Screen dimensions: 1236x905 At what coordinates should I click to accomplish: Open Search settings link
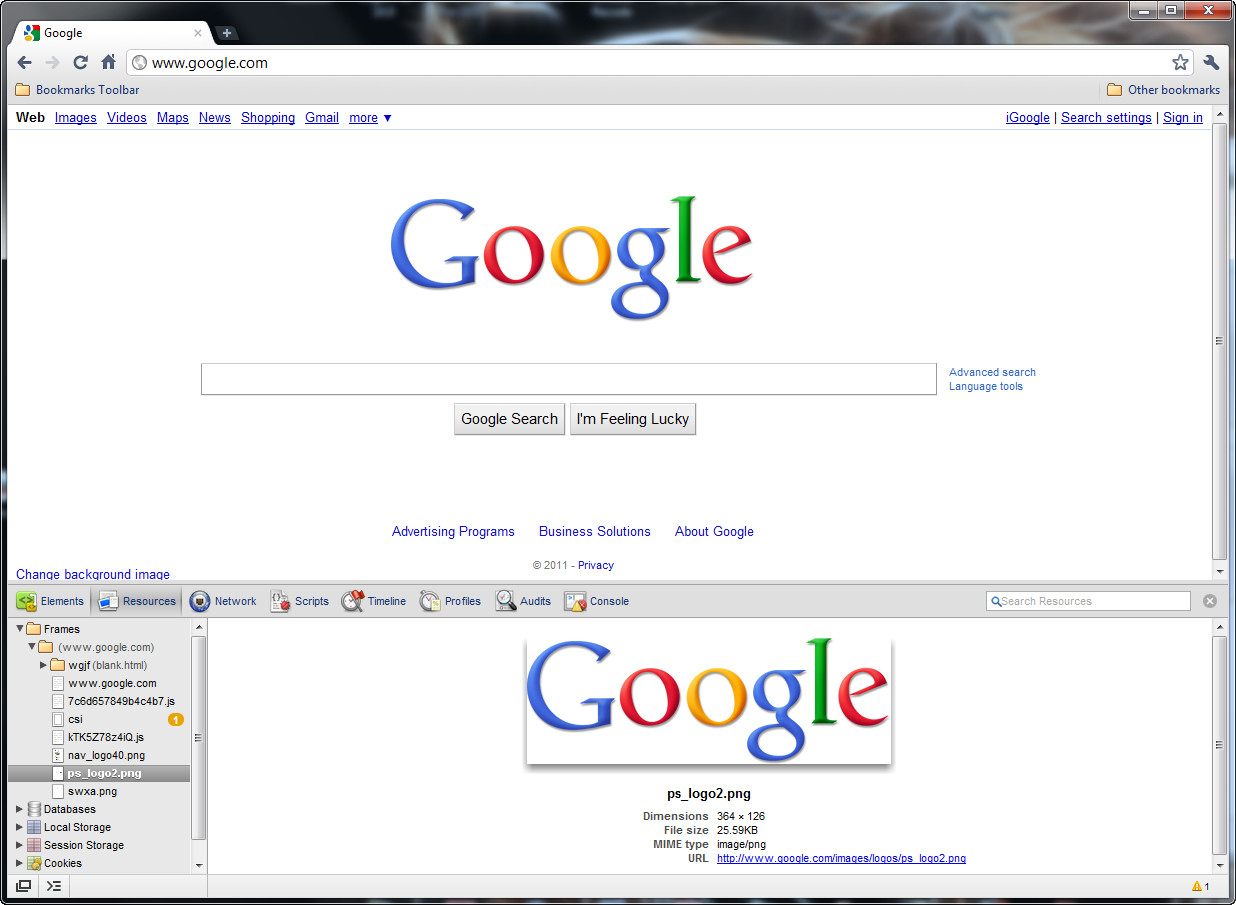coord(1106,118)
